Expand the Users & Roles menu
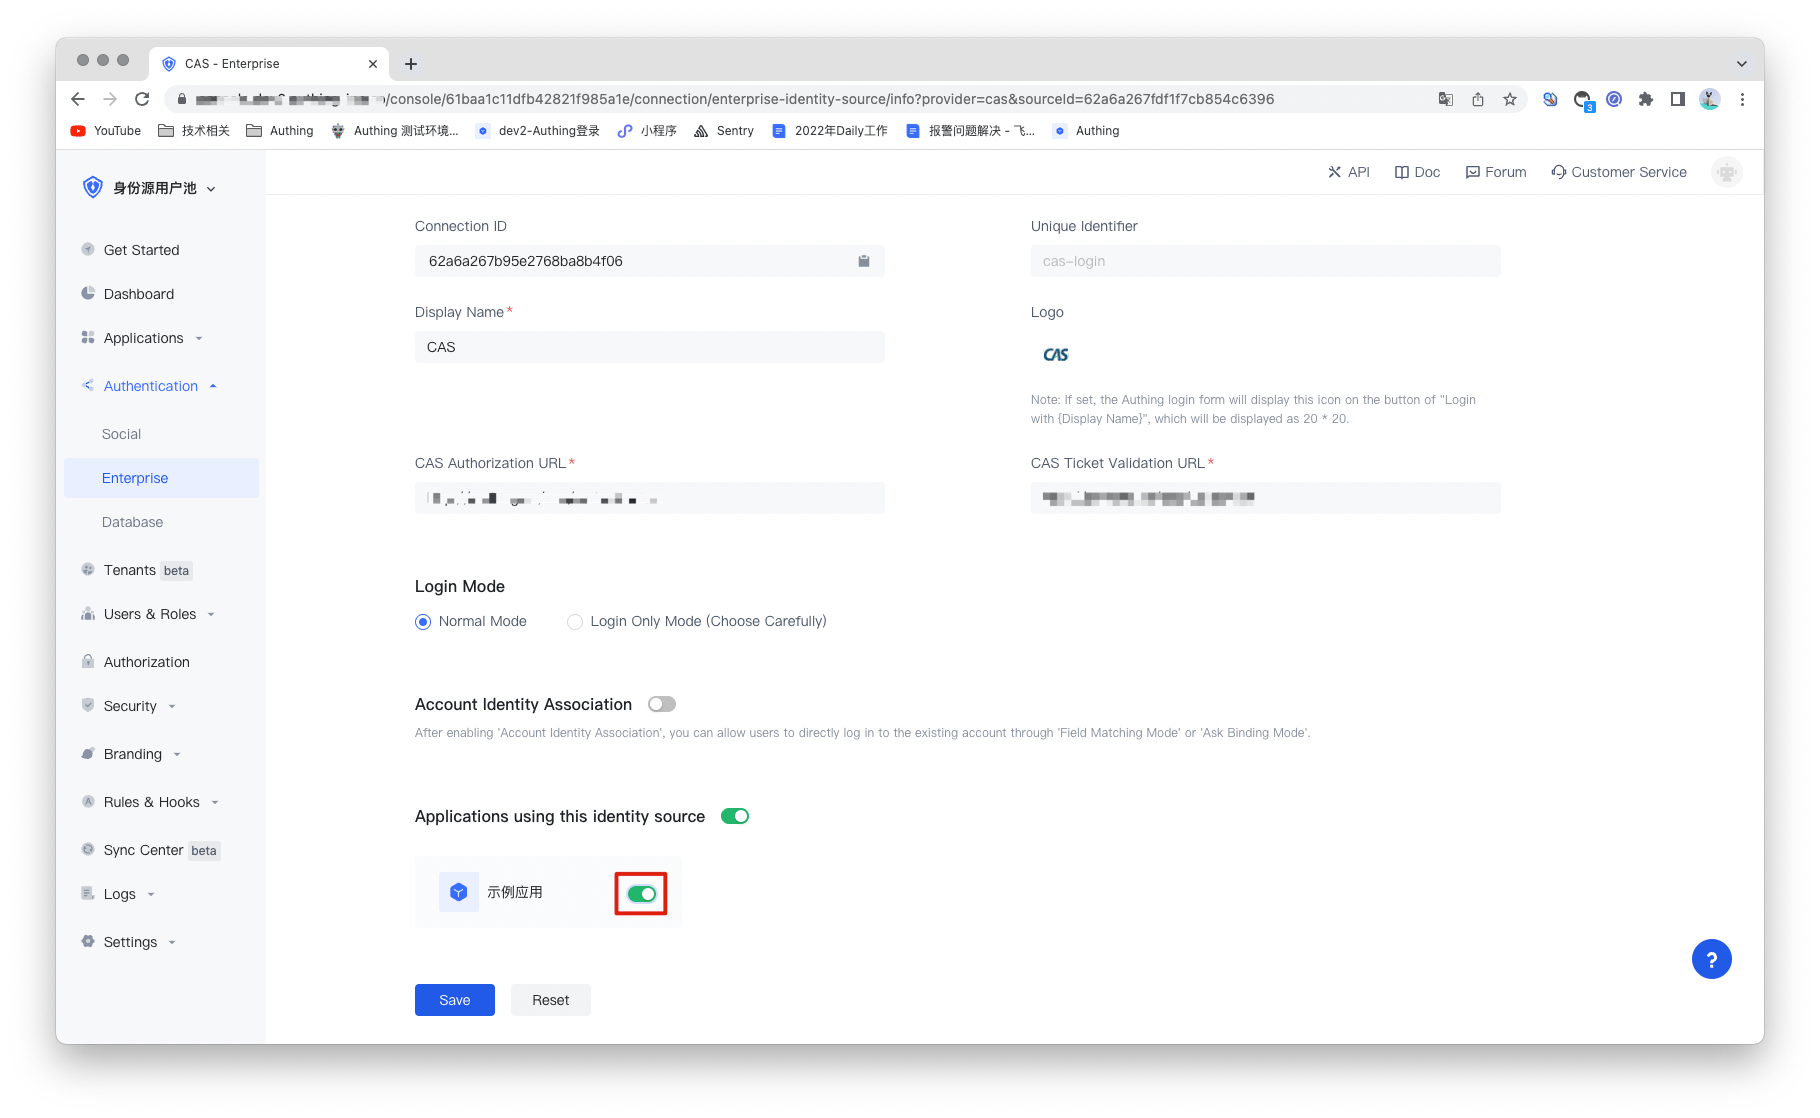The image size is (1820, 1118). (x=150, y=614)
